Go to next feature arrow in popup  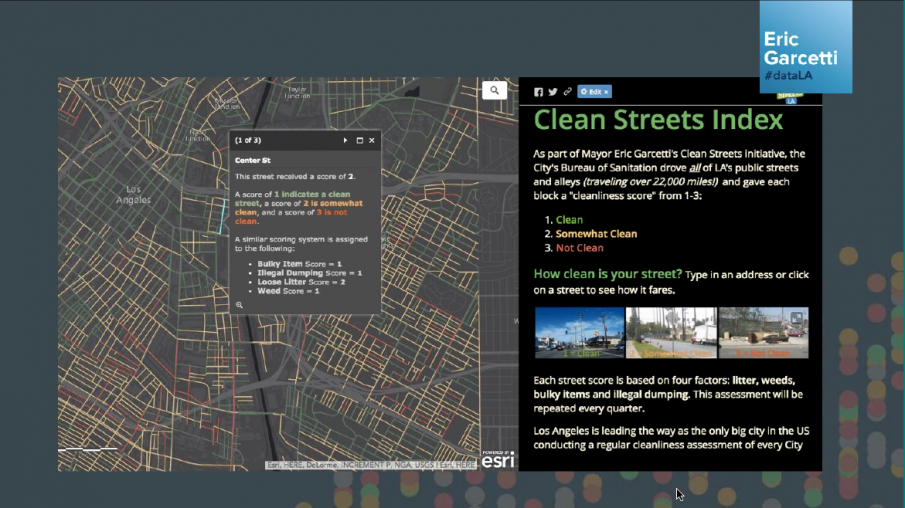pos(345,140)
